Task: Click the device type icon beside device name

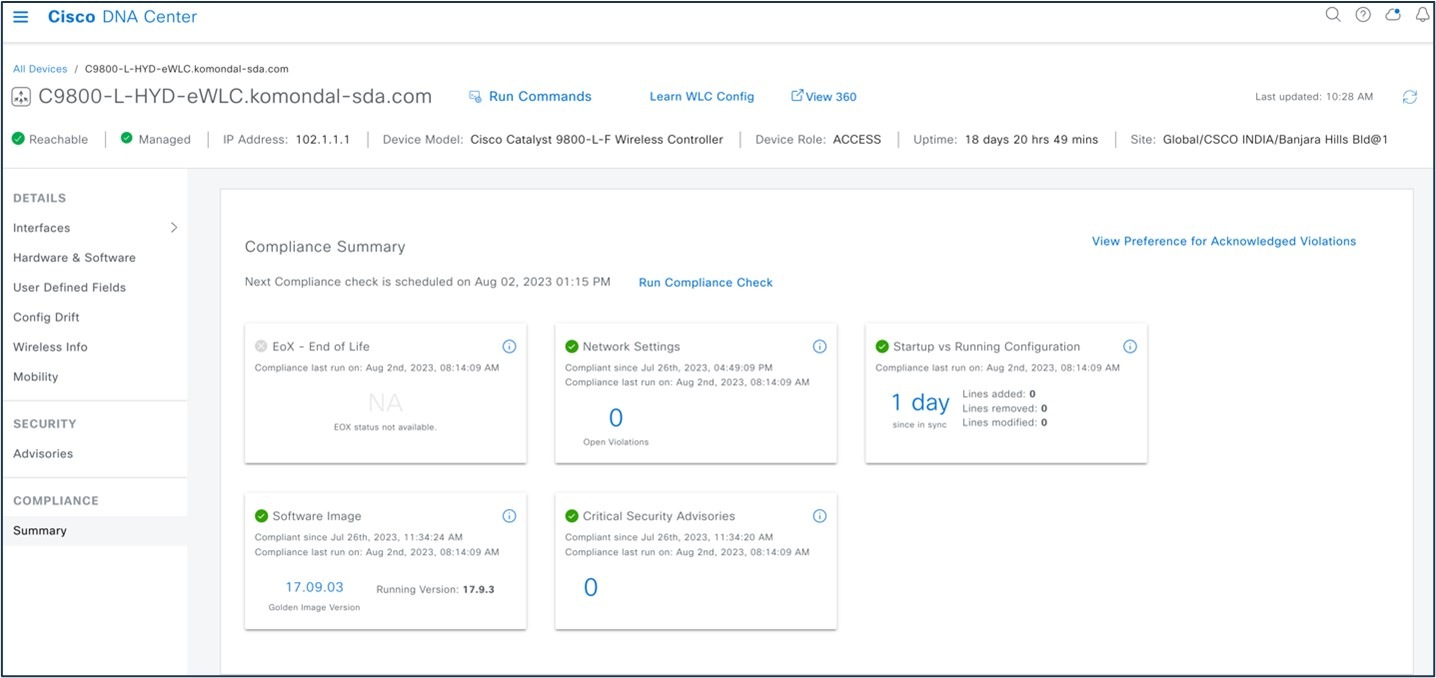Action: coord(21,96)
